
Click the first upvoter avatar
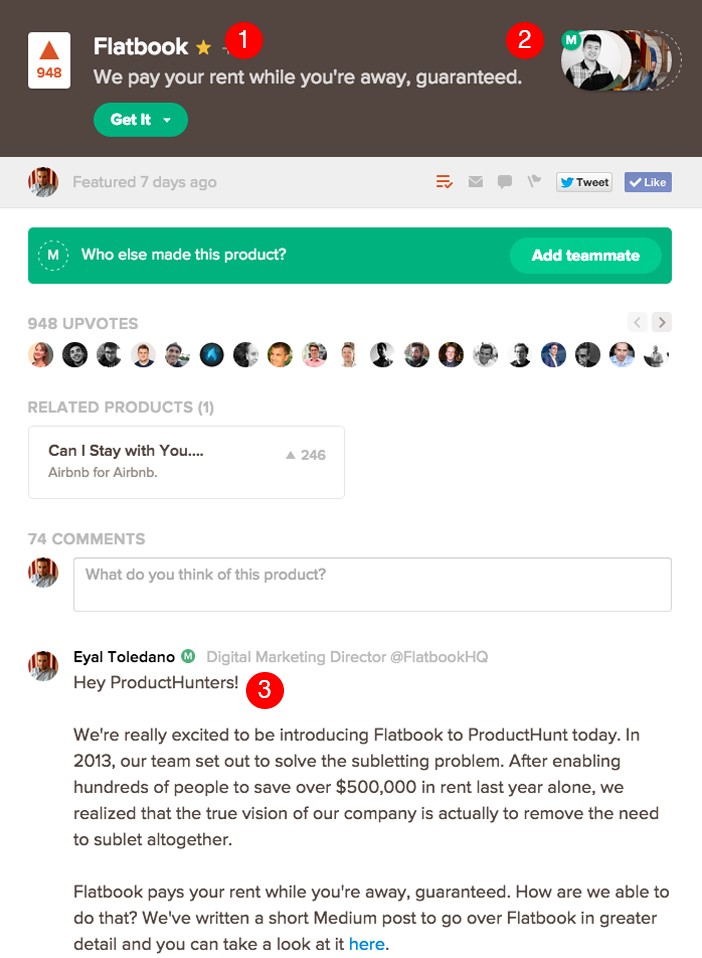42,354
